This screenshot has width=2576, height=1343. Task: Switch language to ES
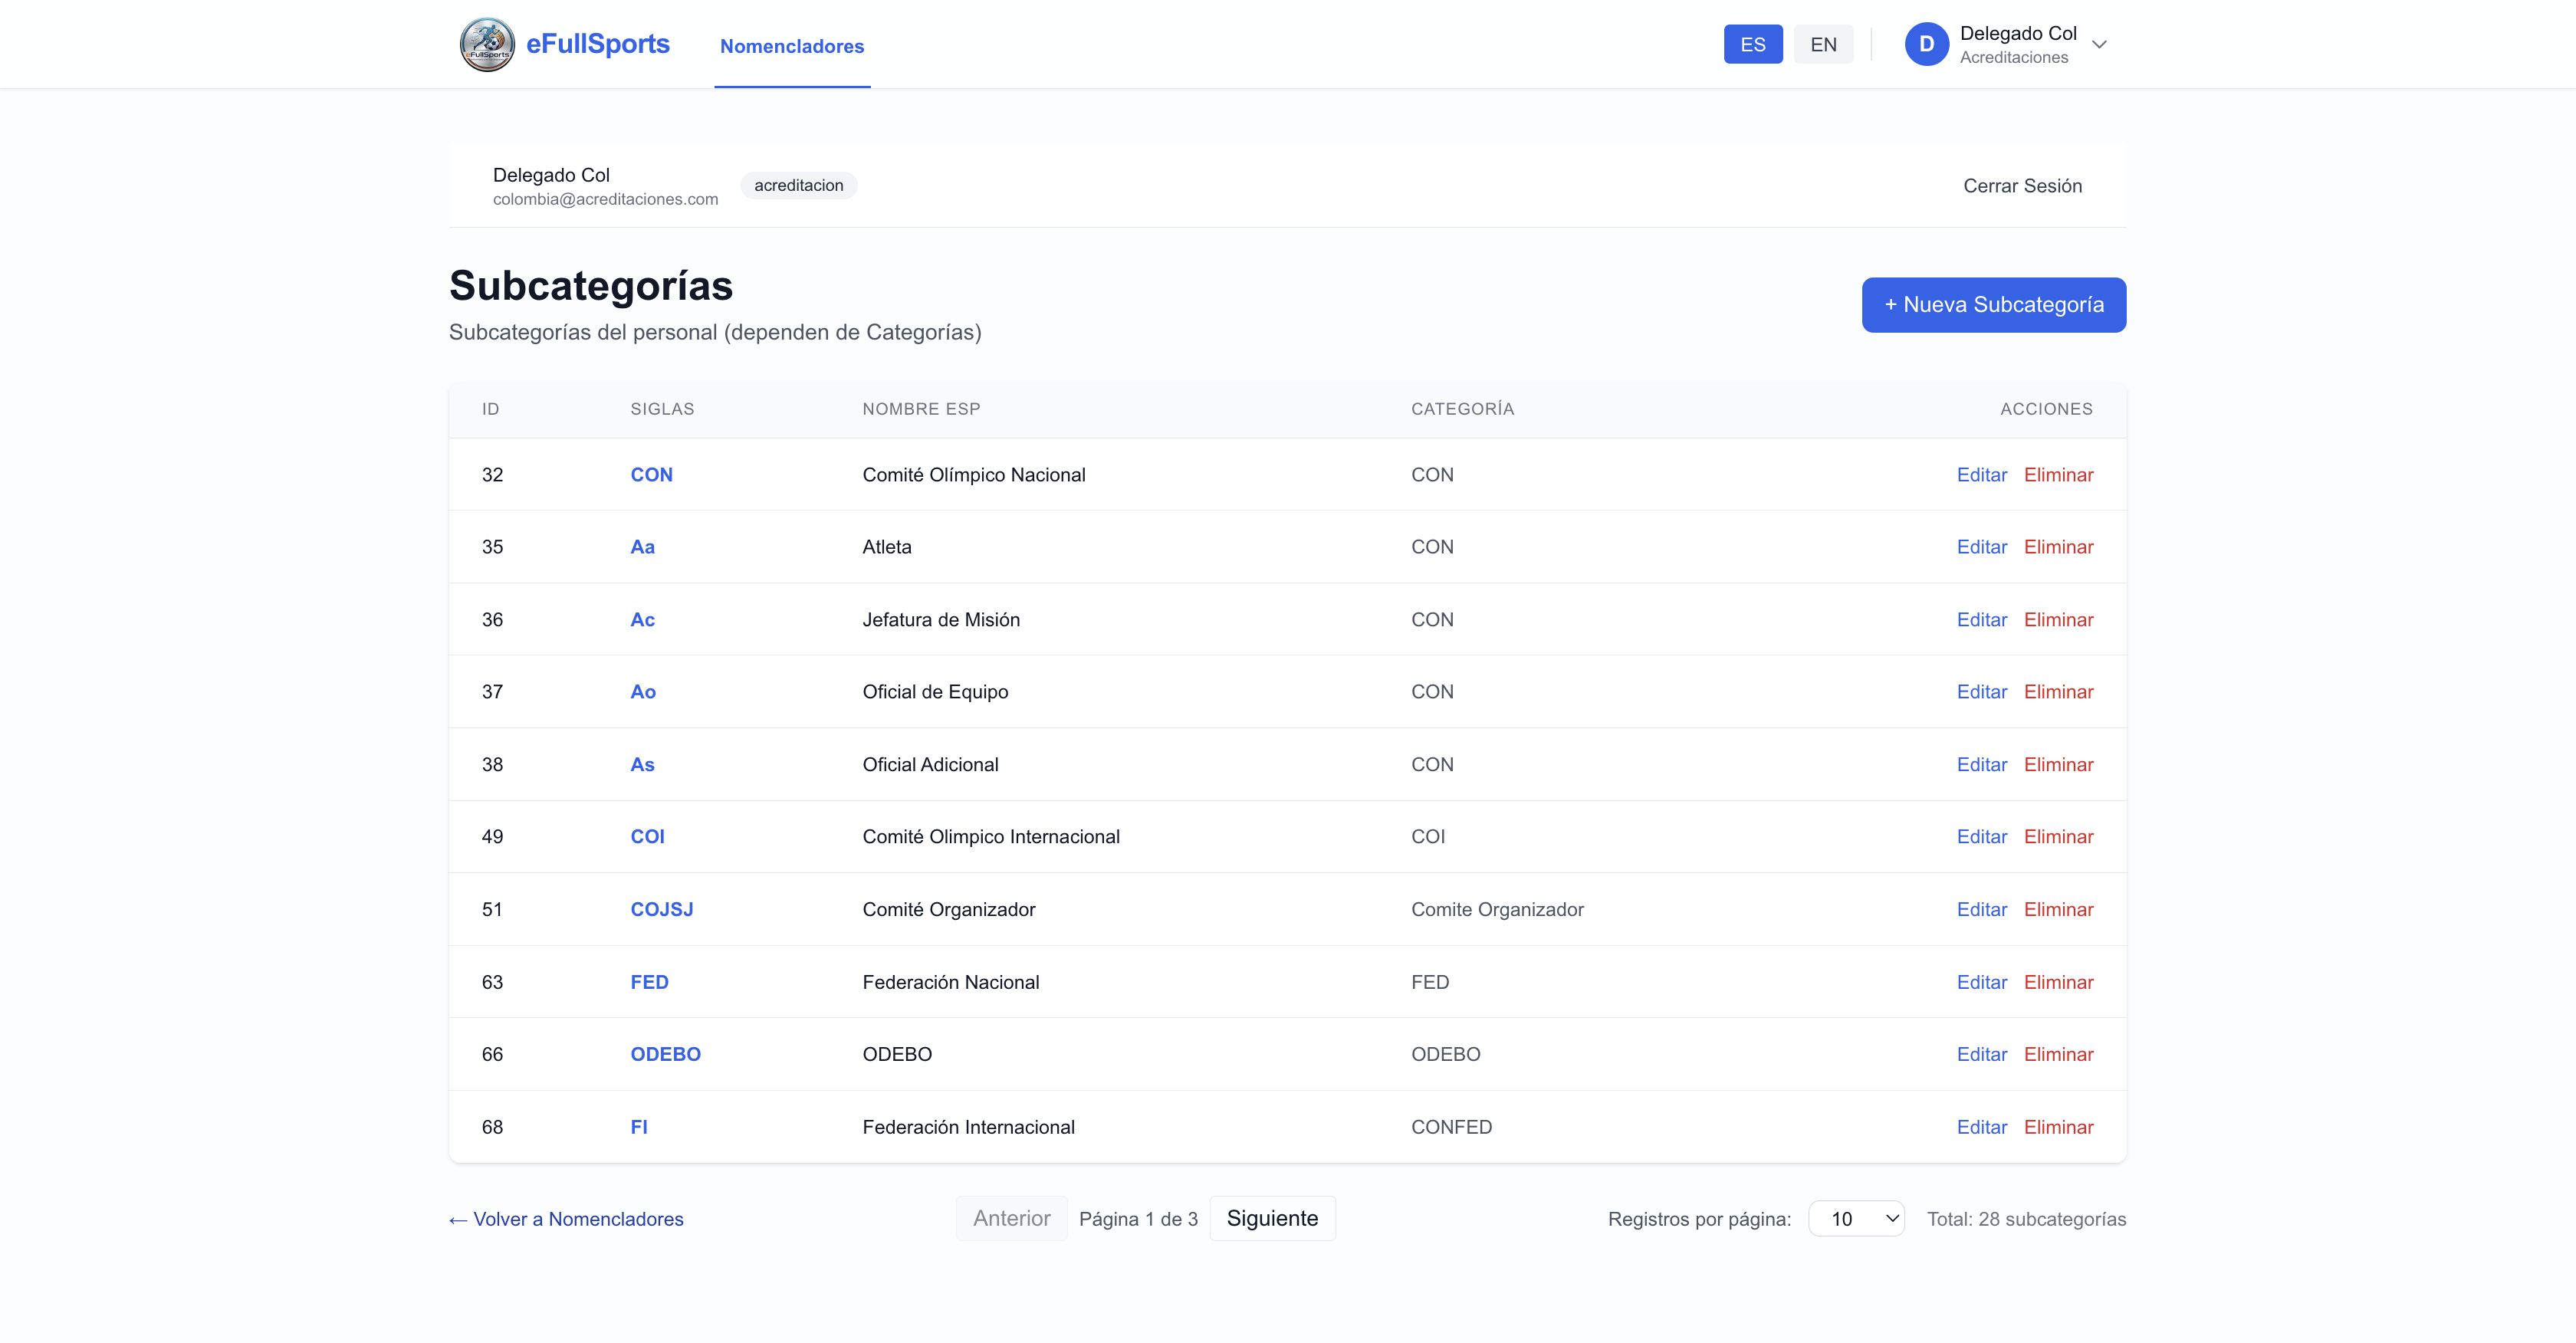pyautogui.click(x=1752, y=44)
